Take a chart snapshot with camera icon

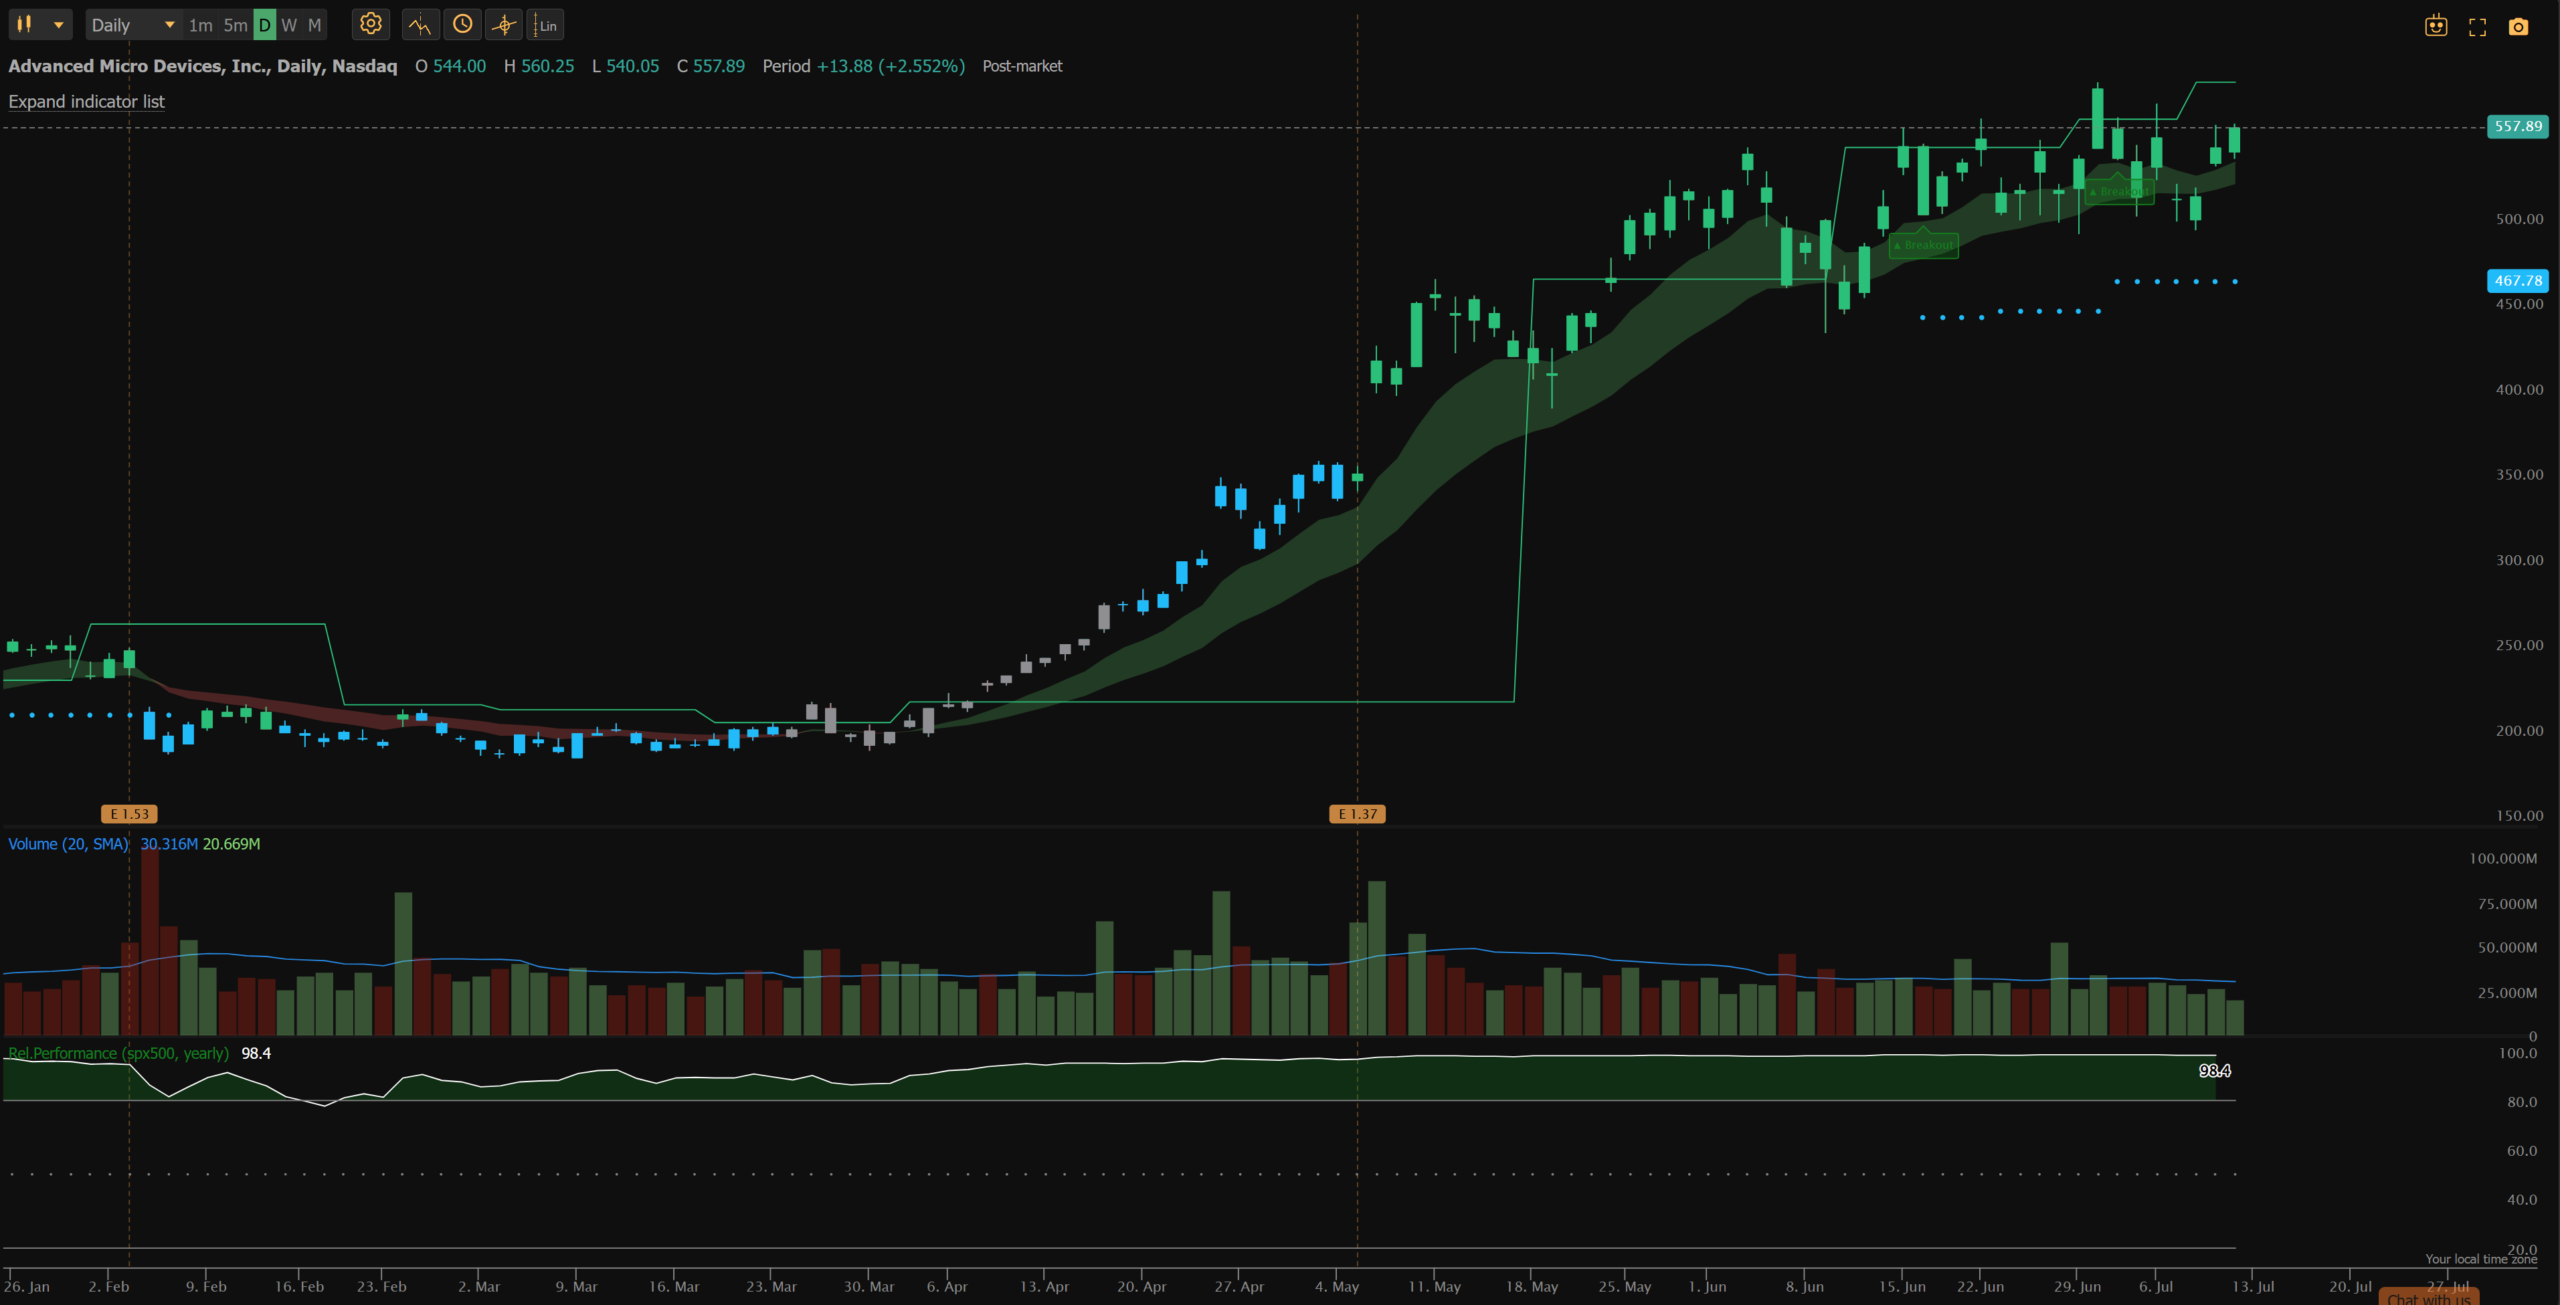pyautogui.click(x=2518, y=27)
